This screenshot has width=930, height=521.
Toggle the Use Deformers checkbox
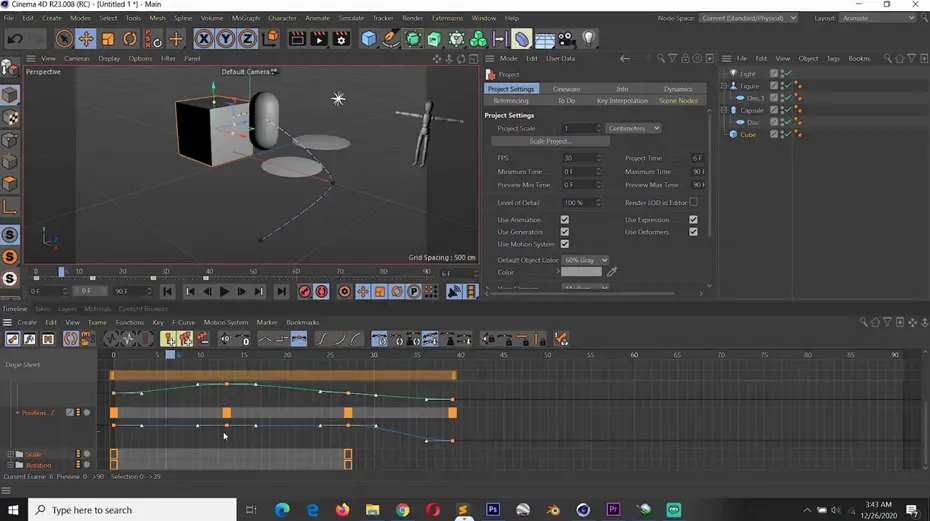click(693, 232)
